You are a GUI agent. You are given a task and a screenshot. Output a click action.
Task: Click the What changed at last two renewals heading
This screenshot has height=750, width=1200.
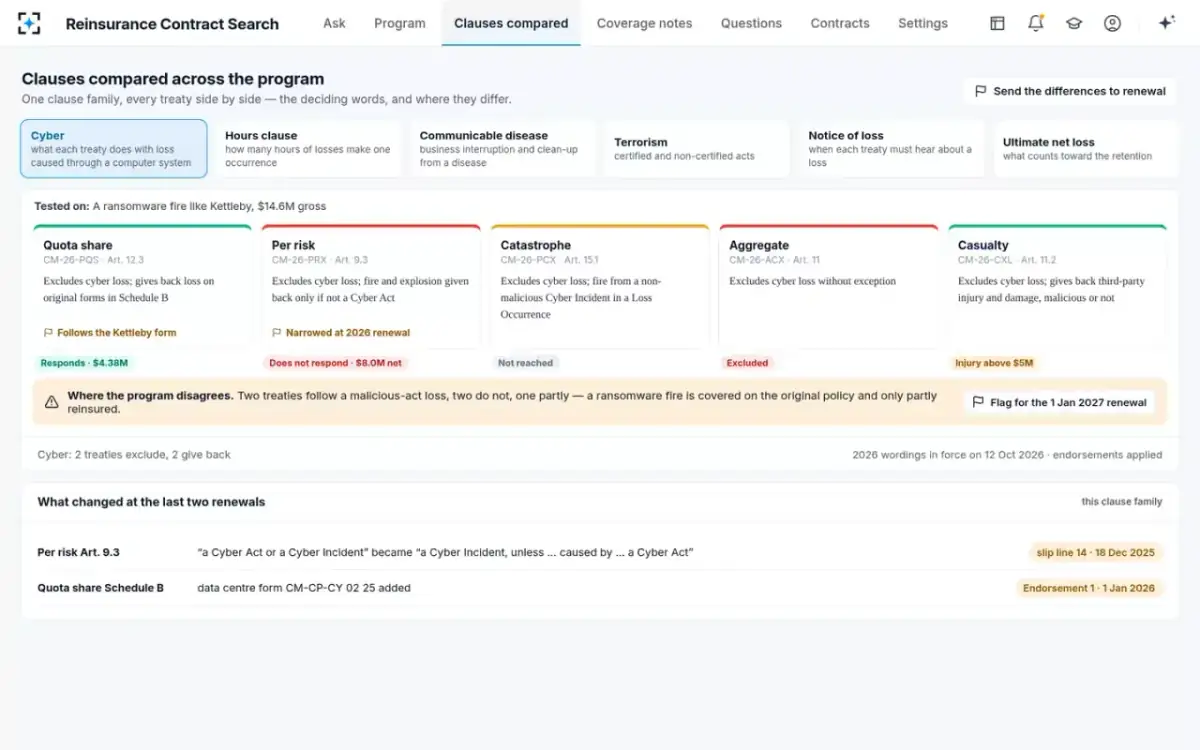[151, 502]
